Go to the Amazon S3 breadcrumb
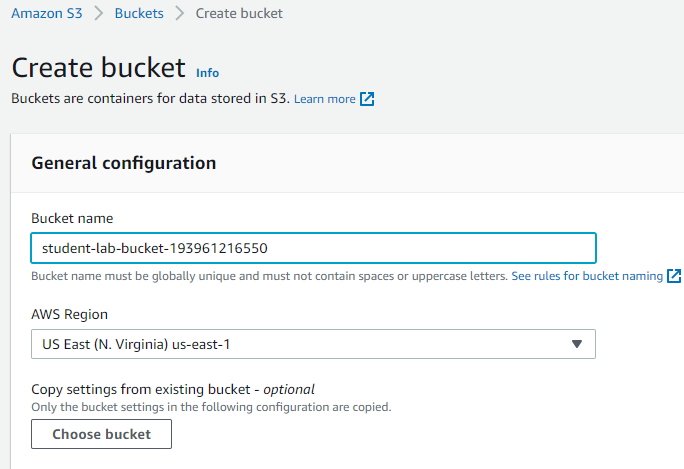684x469 pixels. pyautogui.click(x=47, y=13)
